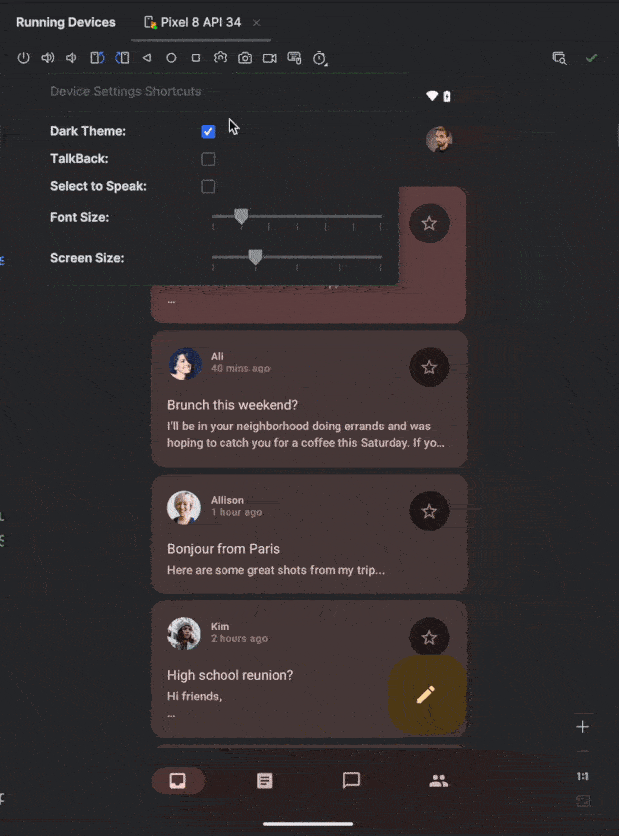This screenshot has height=836, width=619.
Task: Enable the Select to Speak checkbox
Action: [x=208, y=187]
